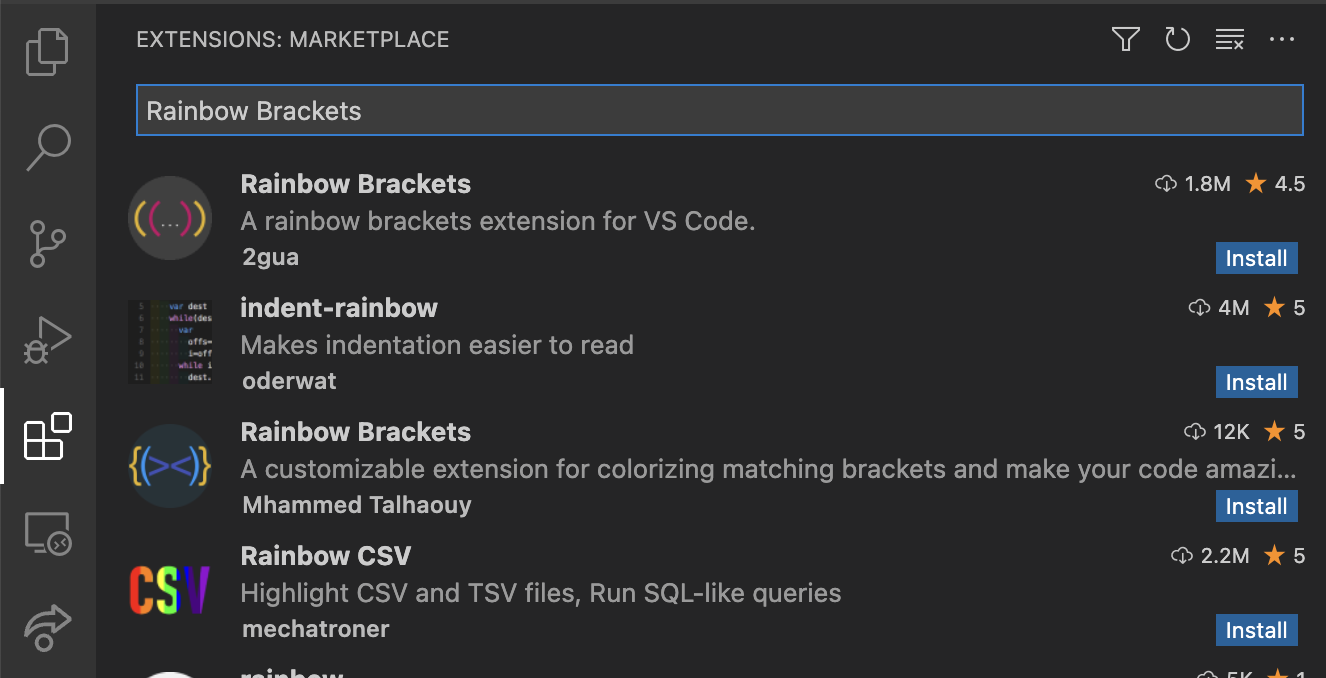Clear extensions search results
Screen dimensions: 1326x678
[x=1230, y=39]
